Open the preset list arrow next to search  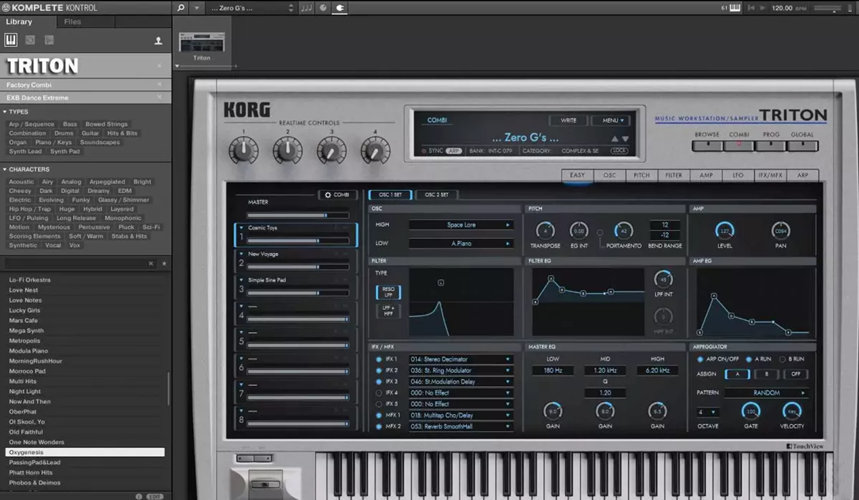click(x=197, y=8)
